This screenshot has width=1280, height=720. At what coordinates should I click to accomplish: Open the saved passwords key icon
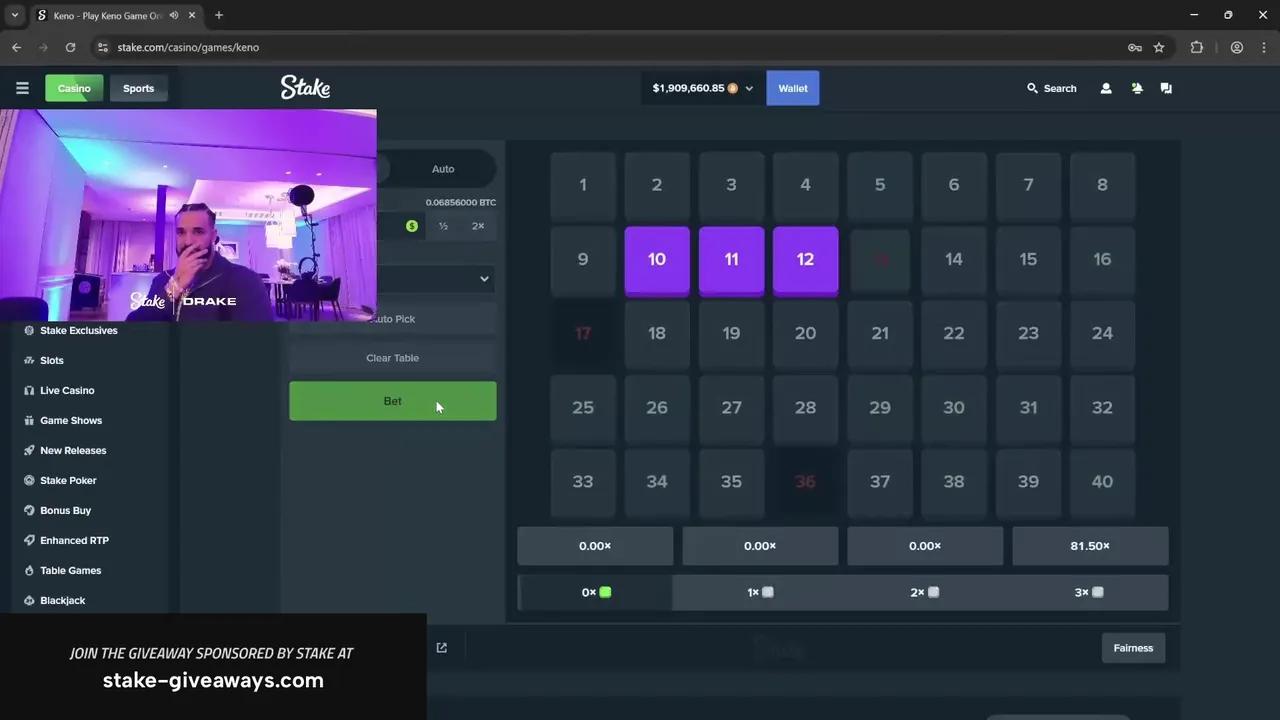(1135, 47)
